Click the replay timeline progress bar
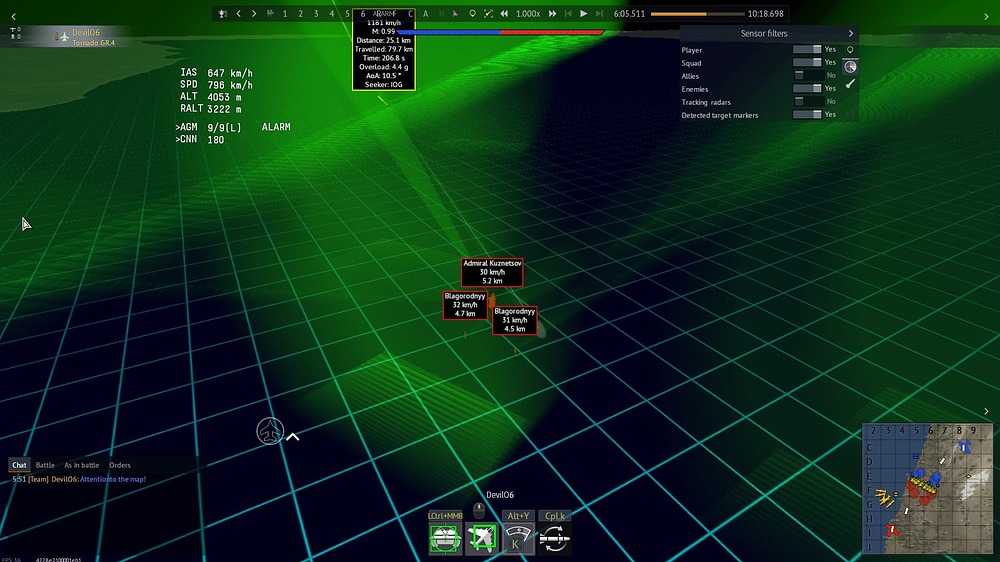 pos(697,13)
